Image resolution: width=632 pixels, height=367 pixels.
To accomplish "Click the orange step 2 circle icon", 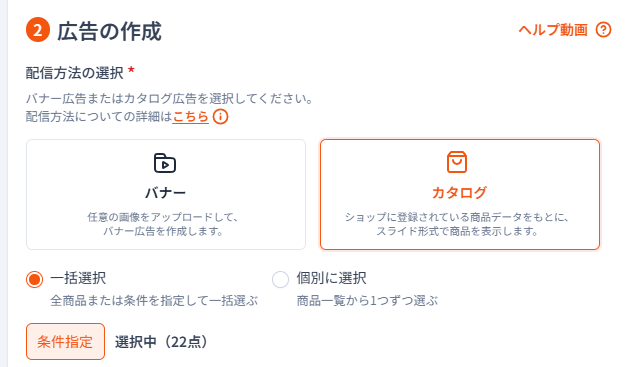I will coord(38,30).
